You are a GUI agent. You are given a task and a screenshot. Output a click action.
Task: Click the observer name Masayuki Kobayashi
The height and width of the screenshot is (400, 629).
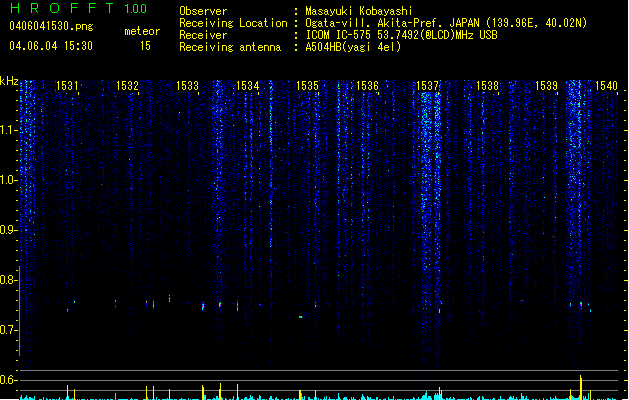coord(359,11)
